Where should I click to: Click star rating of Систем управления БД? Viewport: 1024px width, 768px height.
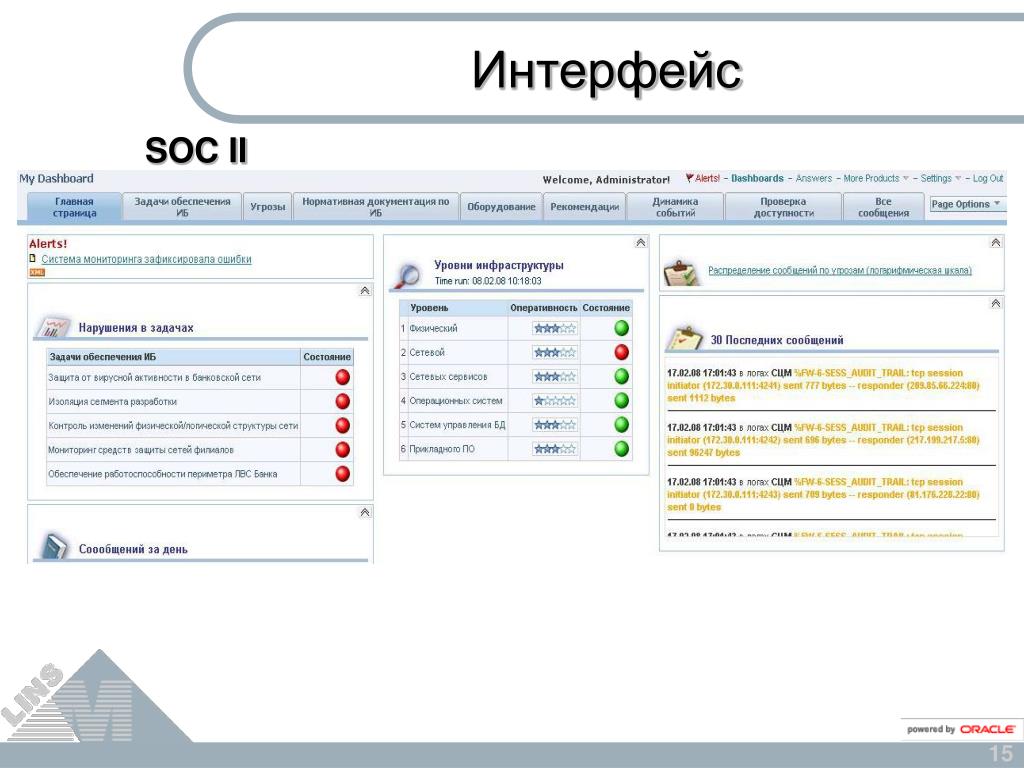click(x=554, y=424)
